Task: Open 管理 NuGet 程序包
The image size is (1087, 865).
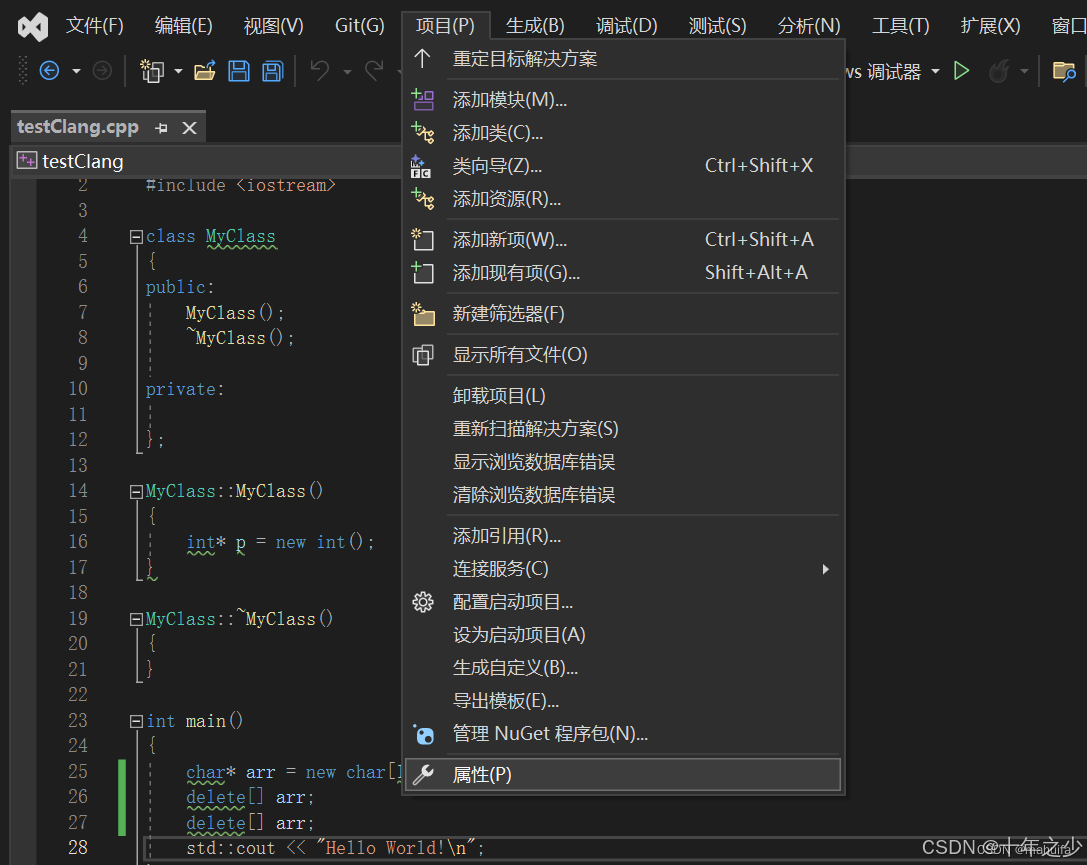Action: click(x=550, y=733)
